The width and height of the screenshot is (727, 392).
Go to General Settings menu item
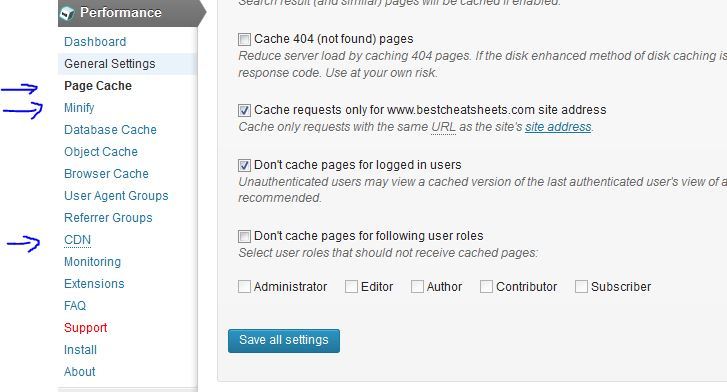coord(110,64)
